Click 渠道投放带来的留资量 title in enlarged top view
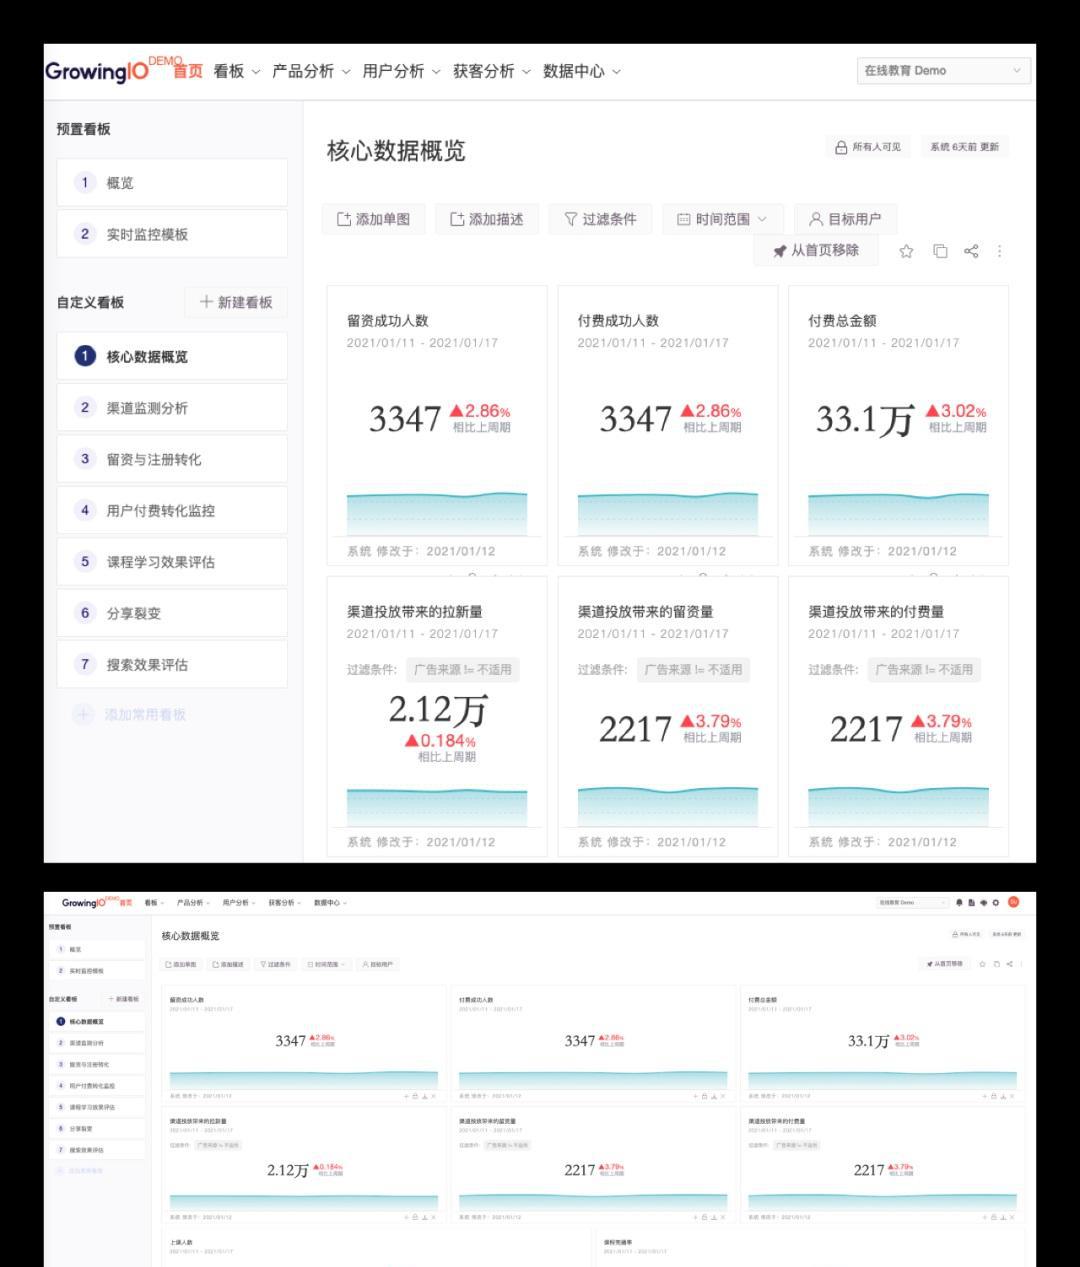This screenshot has height=1267, width=1080. 645,612
